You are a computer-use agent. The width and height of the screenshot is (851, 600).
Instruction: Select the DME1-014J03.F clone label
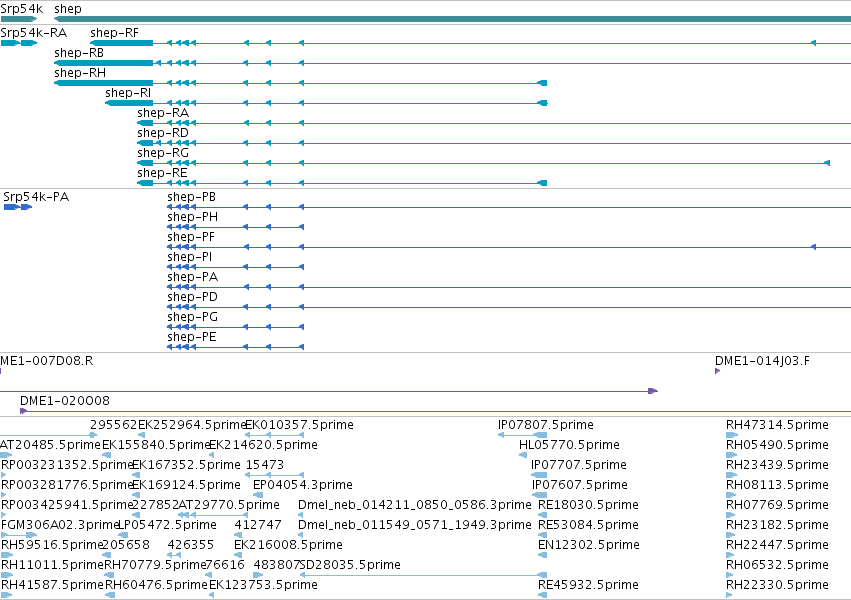coord(762,361)
